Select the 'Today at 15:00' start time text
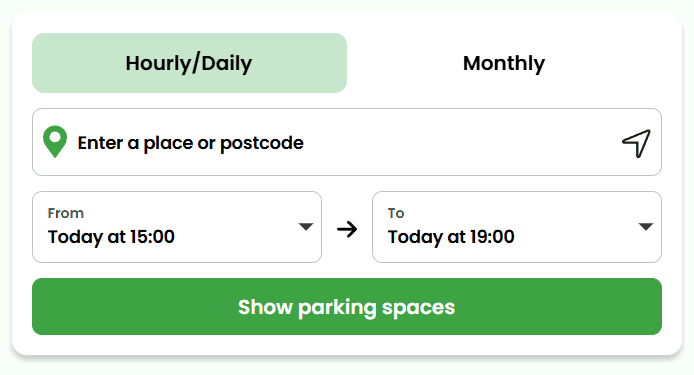This screenshot has height=375, width=694. [x=111, y=237]
